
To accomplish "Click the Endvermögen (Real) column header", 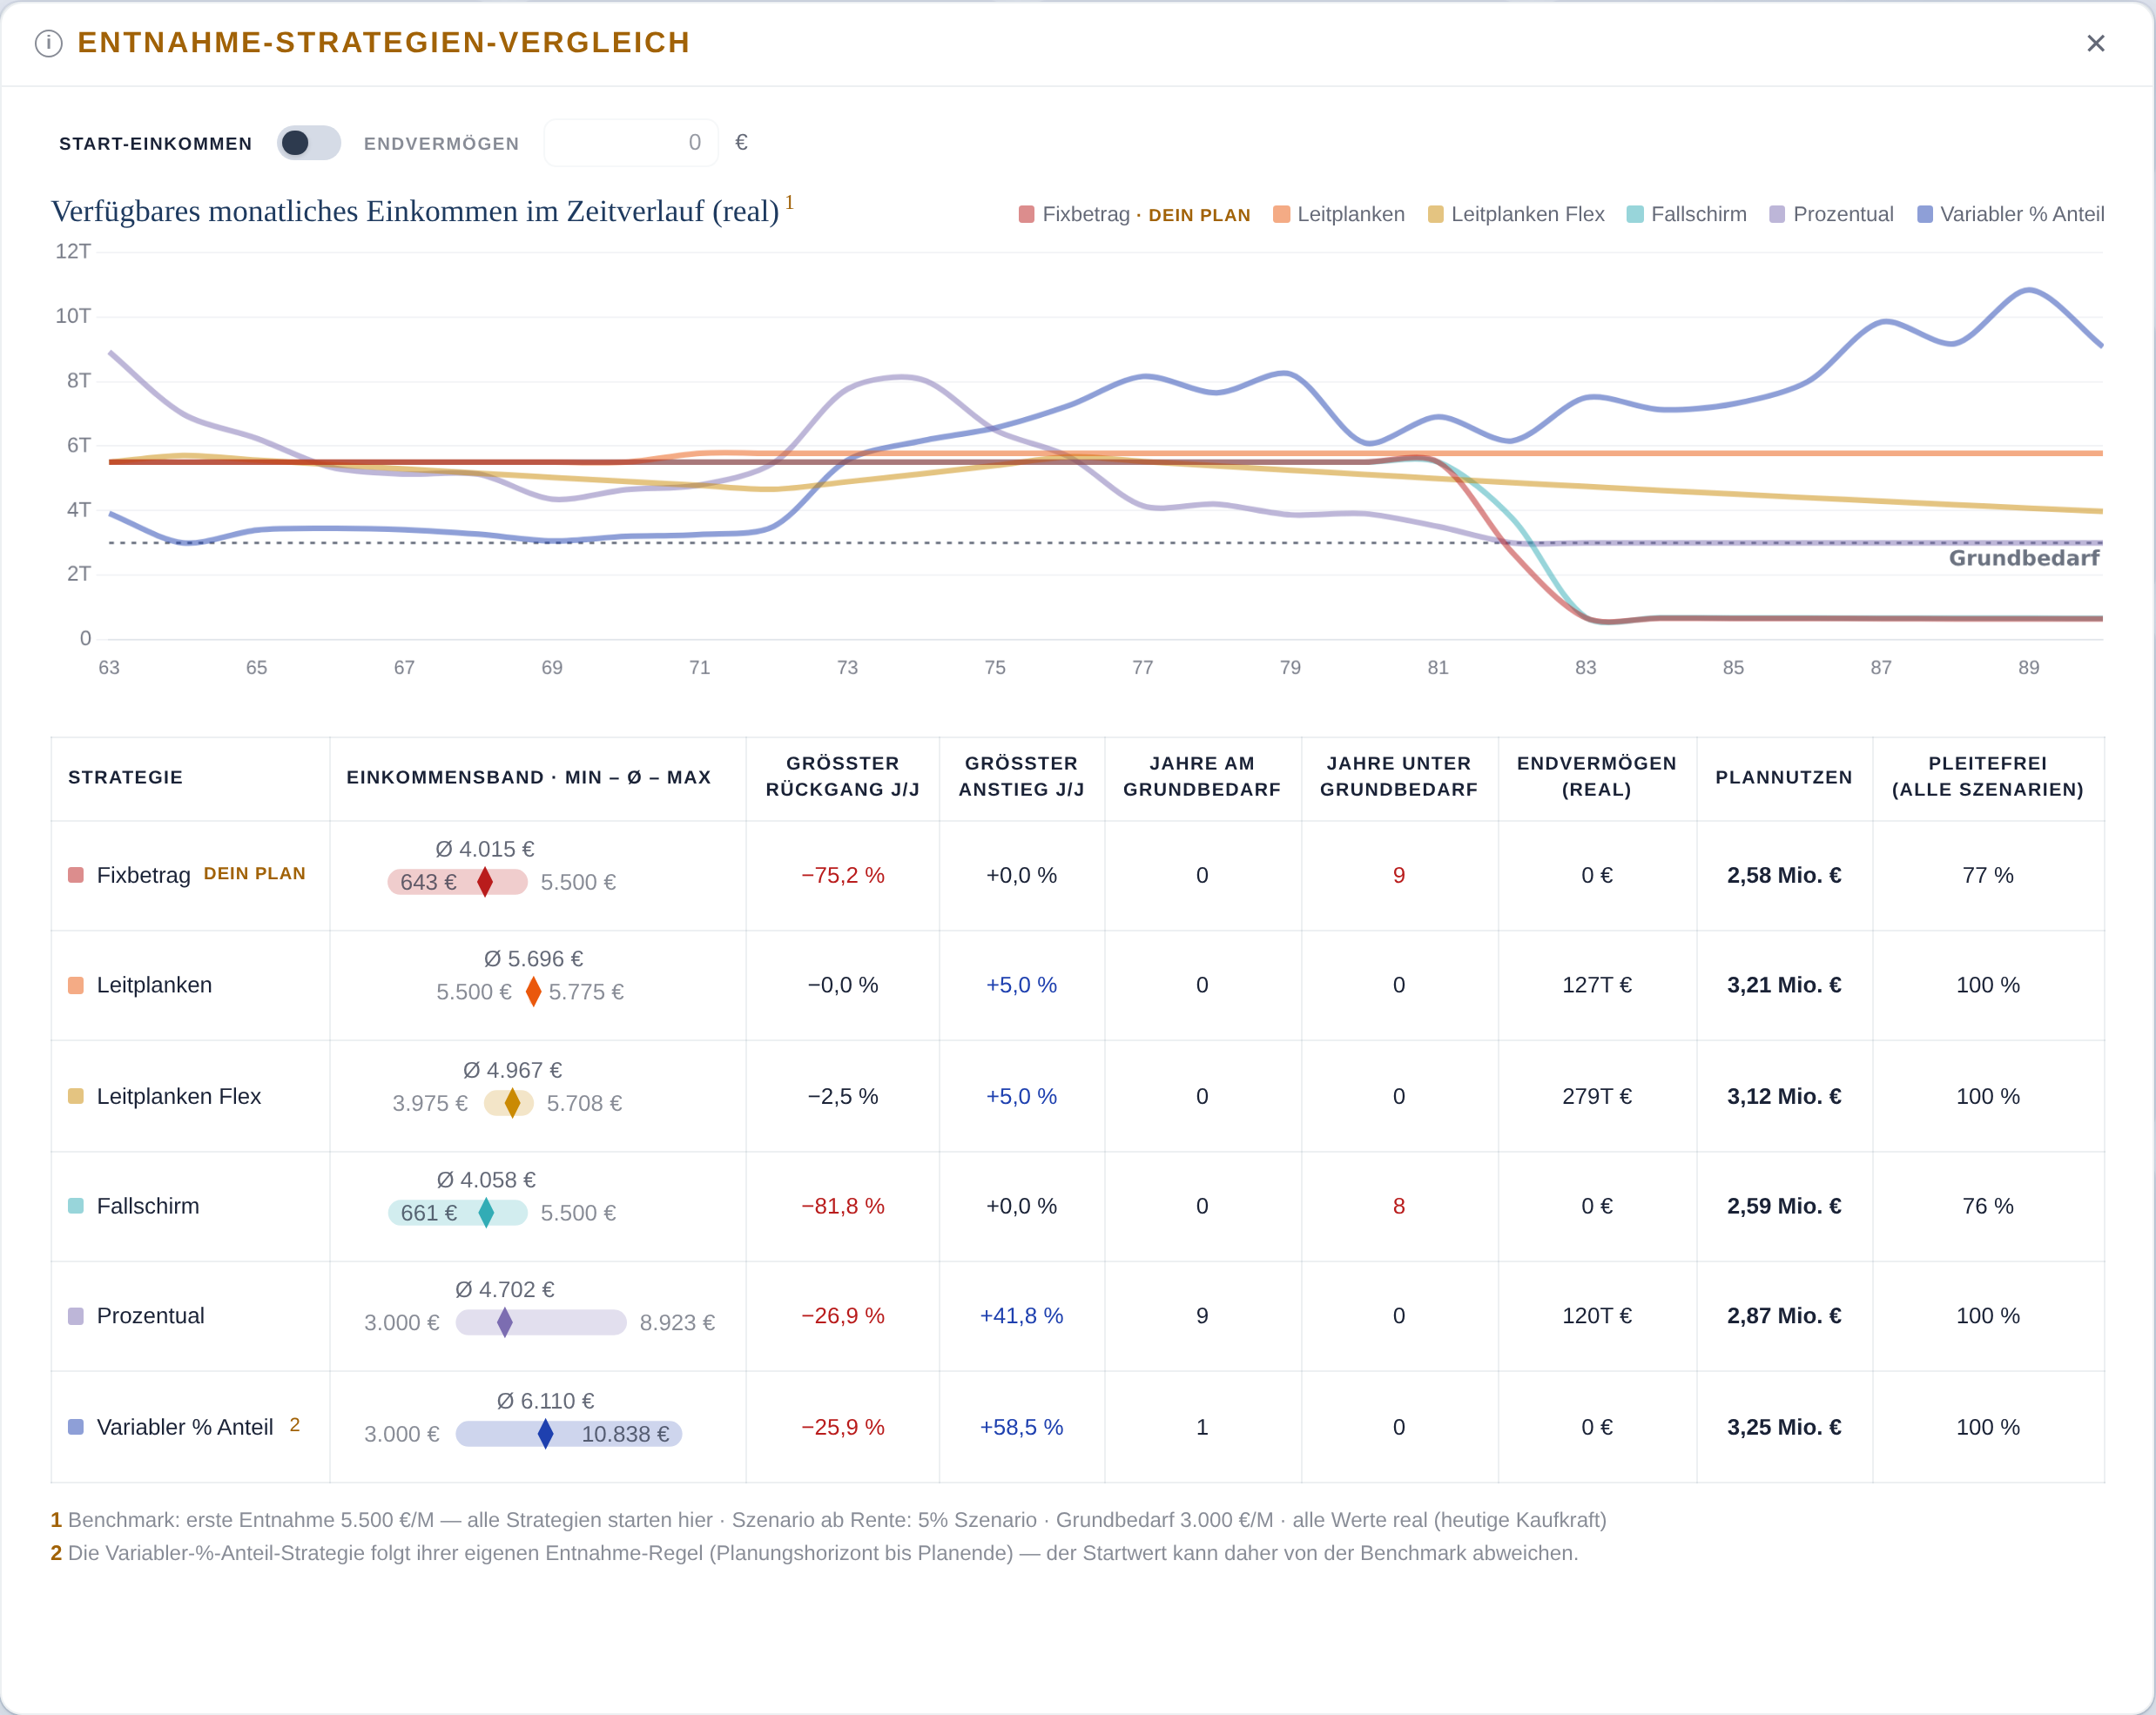I will pyautogui.click(x=1597, y=776).
